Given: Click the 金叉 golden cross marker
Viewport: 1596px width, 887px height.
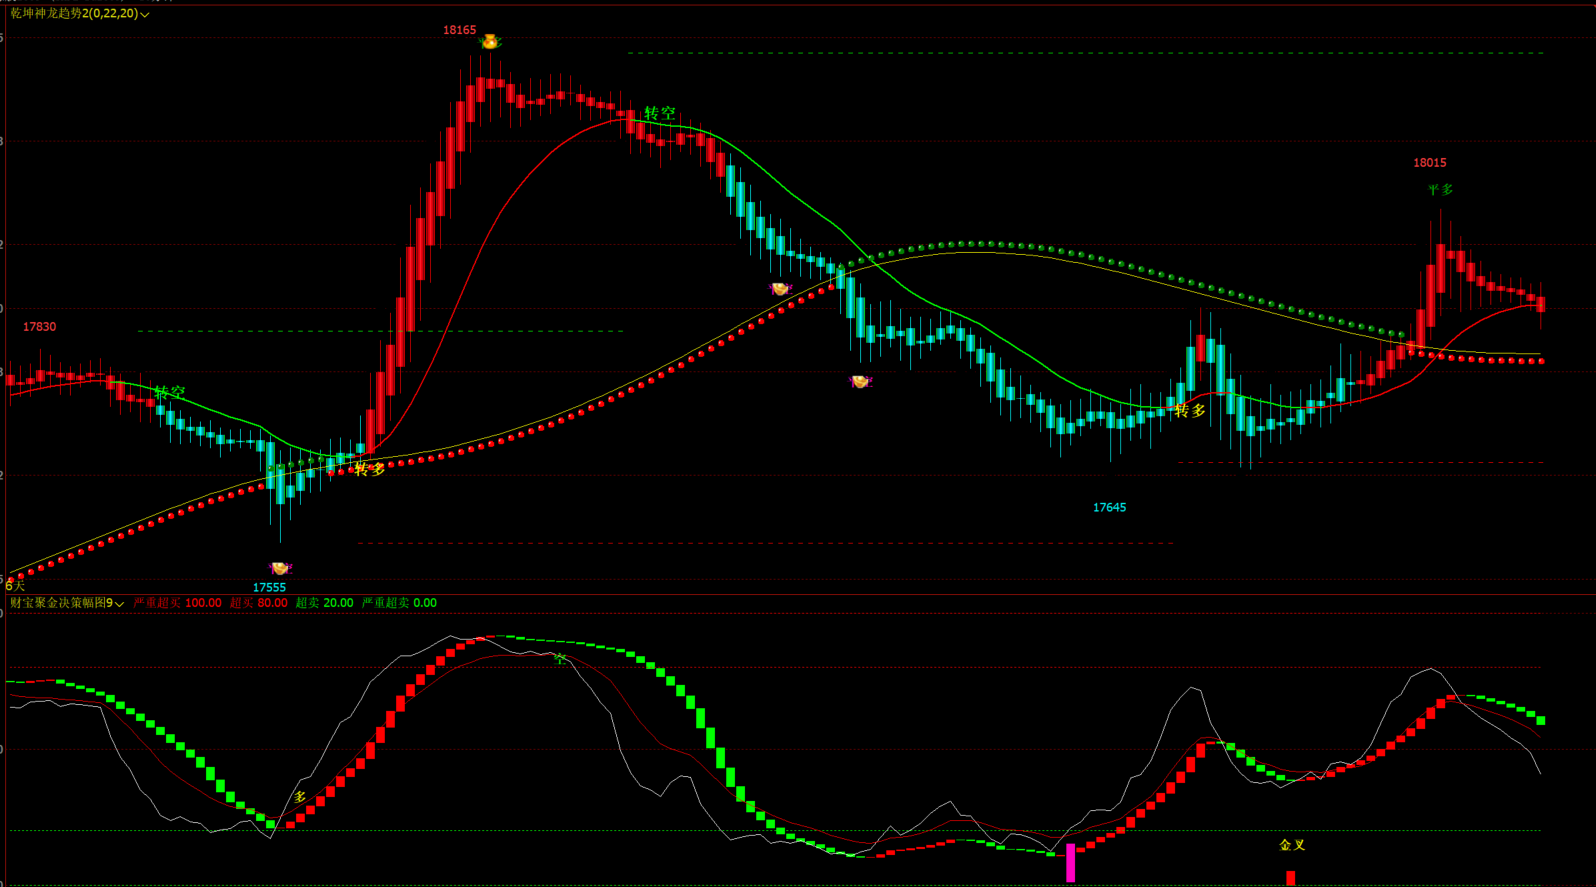Looking at the screenshot, I should pyautogui.click(x=1292, y=845).
